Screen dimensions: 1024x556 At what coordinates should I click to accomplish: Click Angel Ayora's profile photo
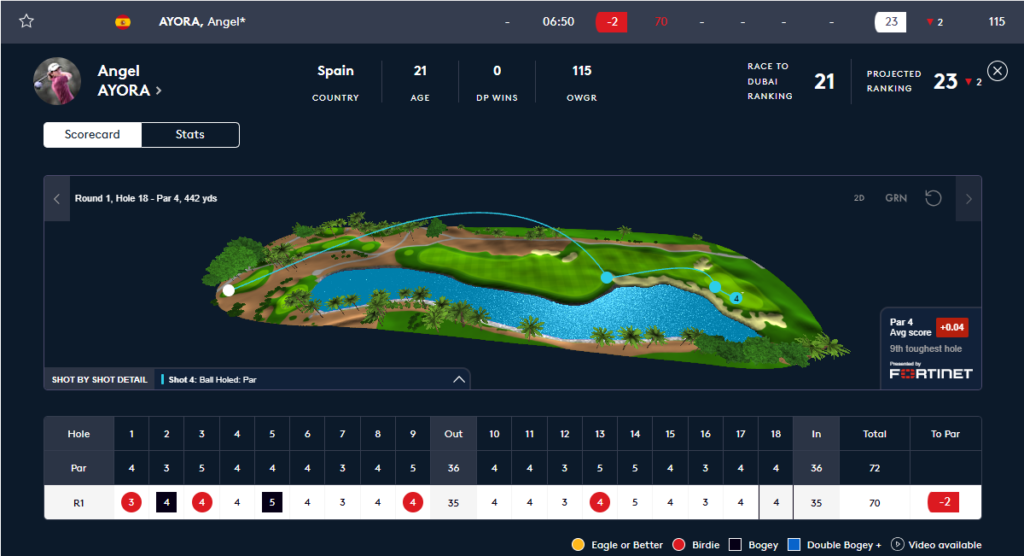(x=57, y=81)
